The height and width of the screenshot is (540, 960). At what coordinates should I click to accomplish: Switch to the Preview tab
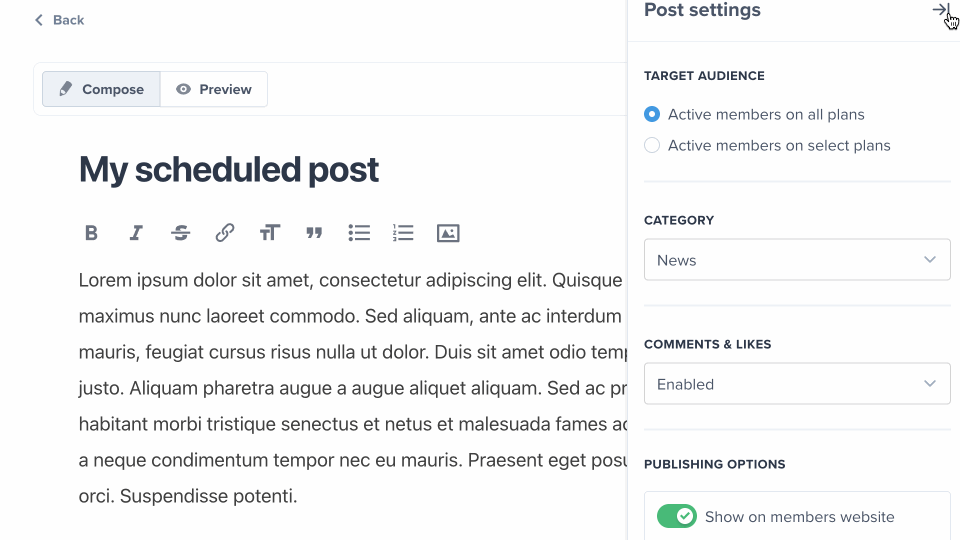click(x=214, y=89)
